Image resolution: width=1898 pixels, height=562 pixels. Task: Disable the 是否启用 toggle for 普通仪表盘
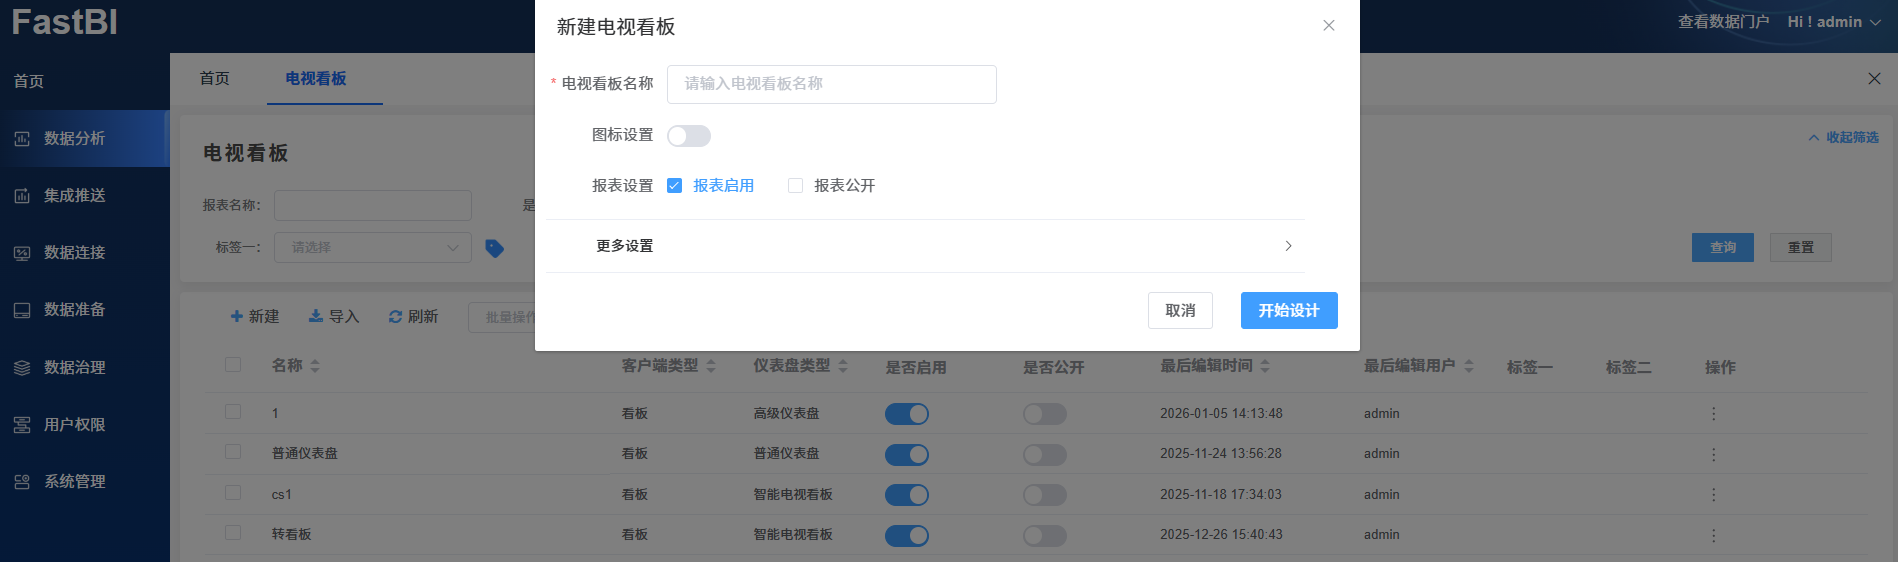coord(906,455)
